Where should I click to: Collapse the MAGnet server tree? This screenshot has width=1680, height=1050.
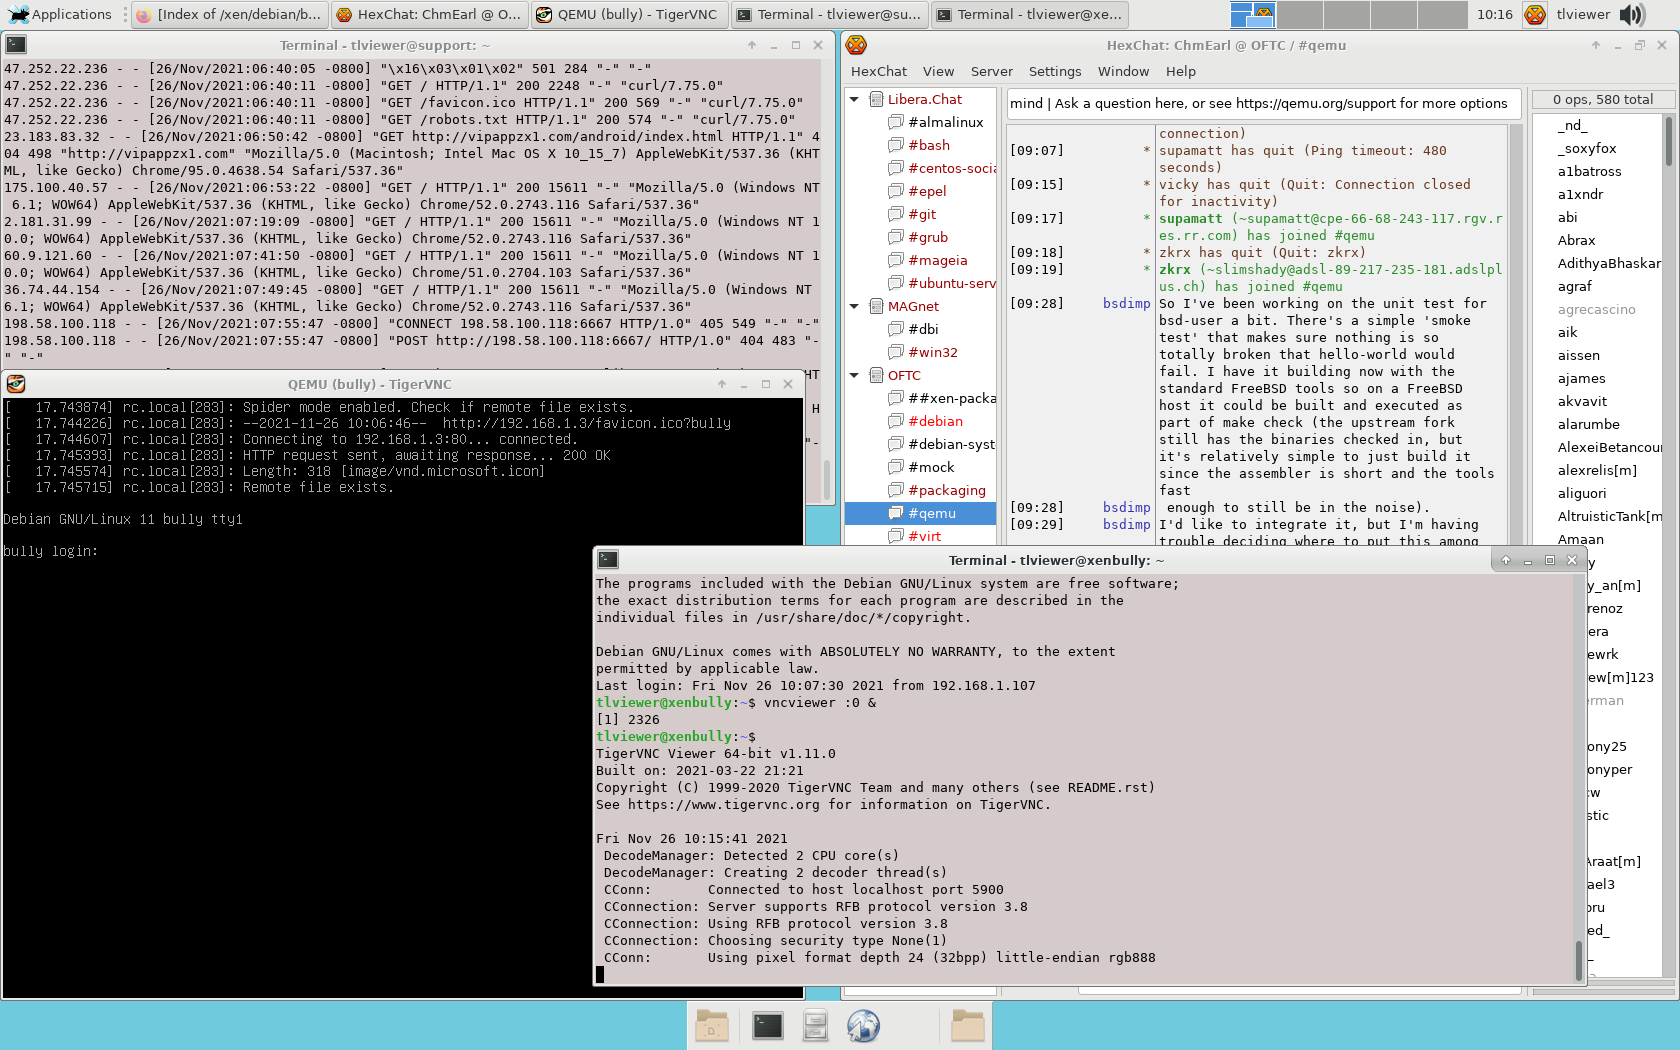(x=854, y=306)
